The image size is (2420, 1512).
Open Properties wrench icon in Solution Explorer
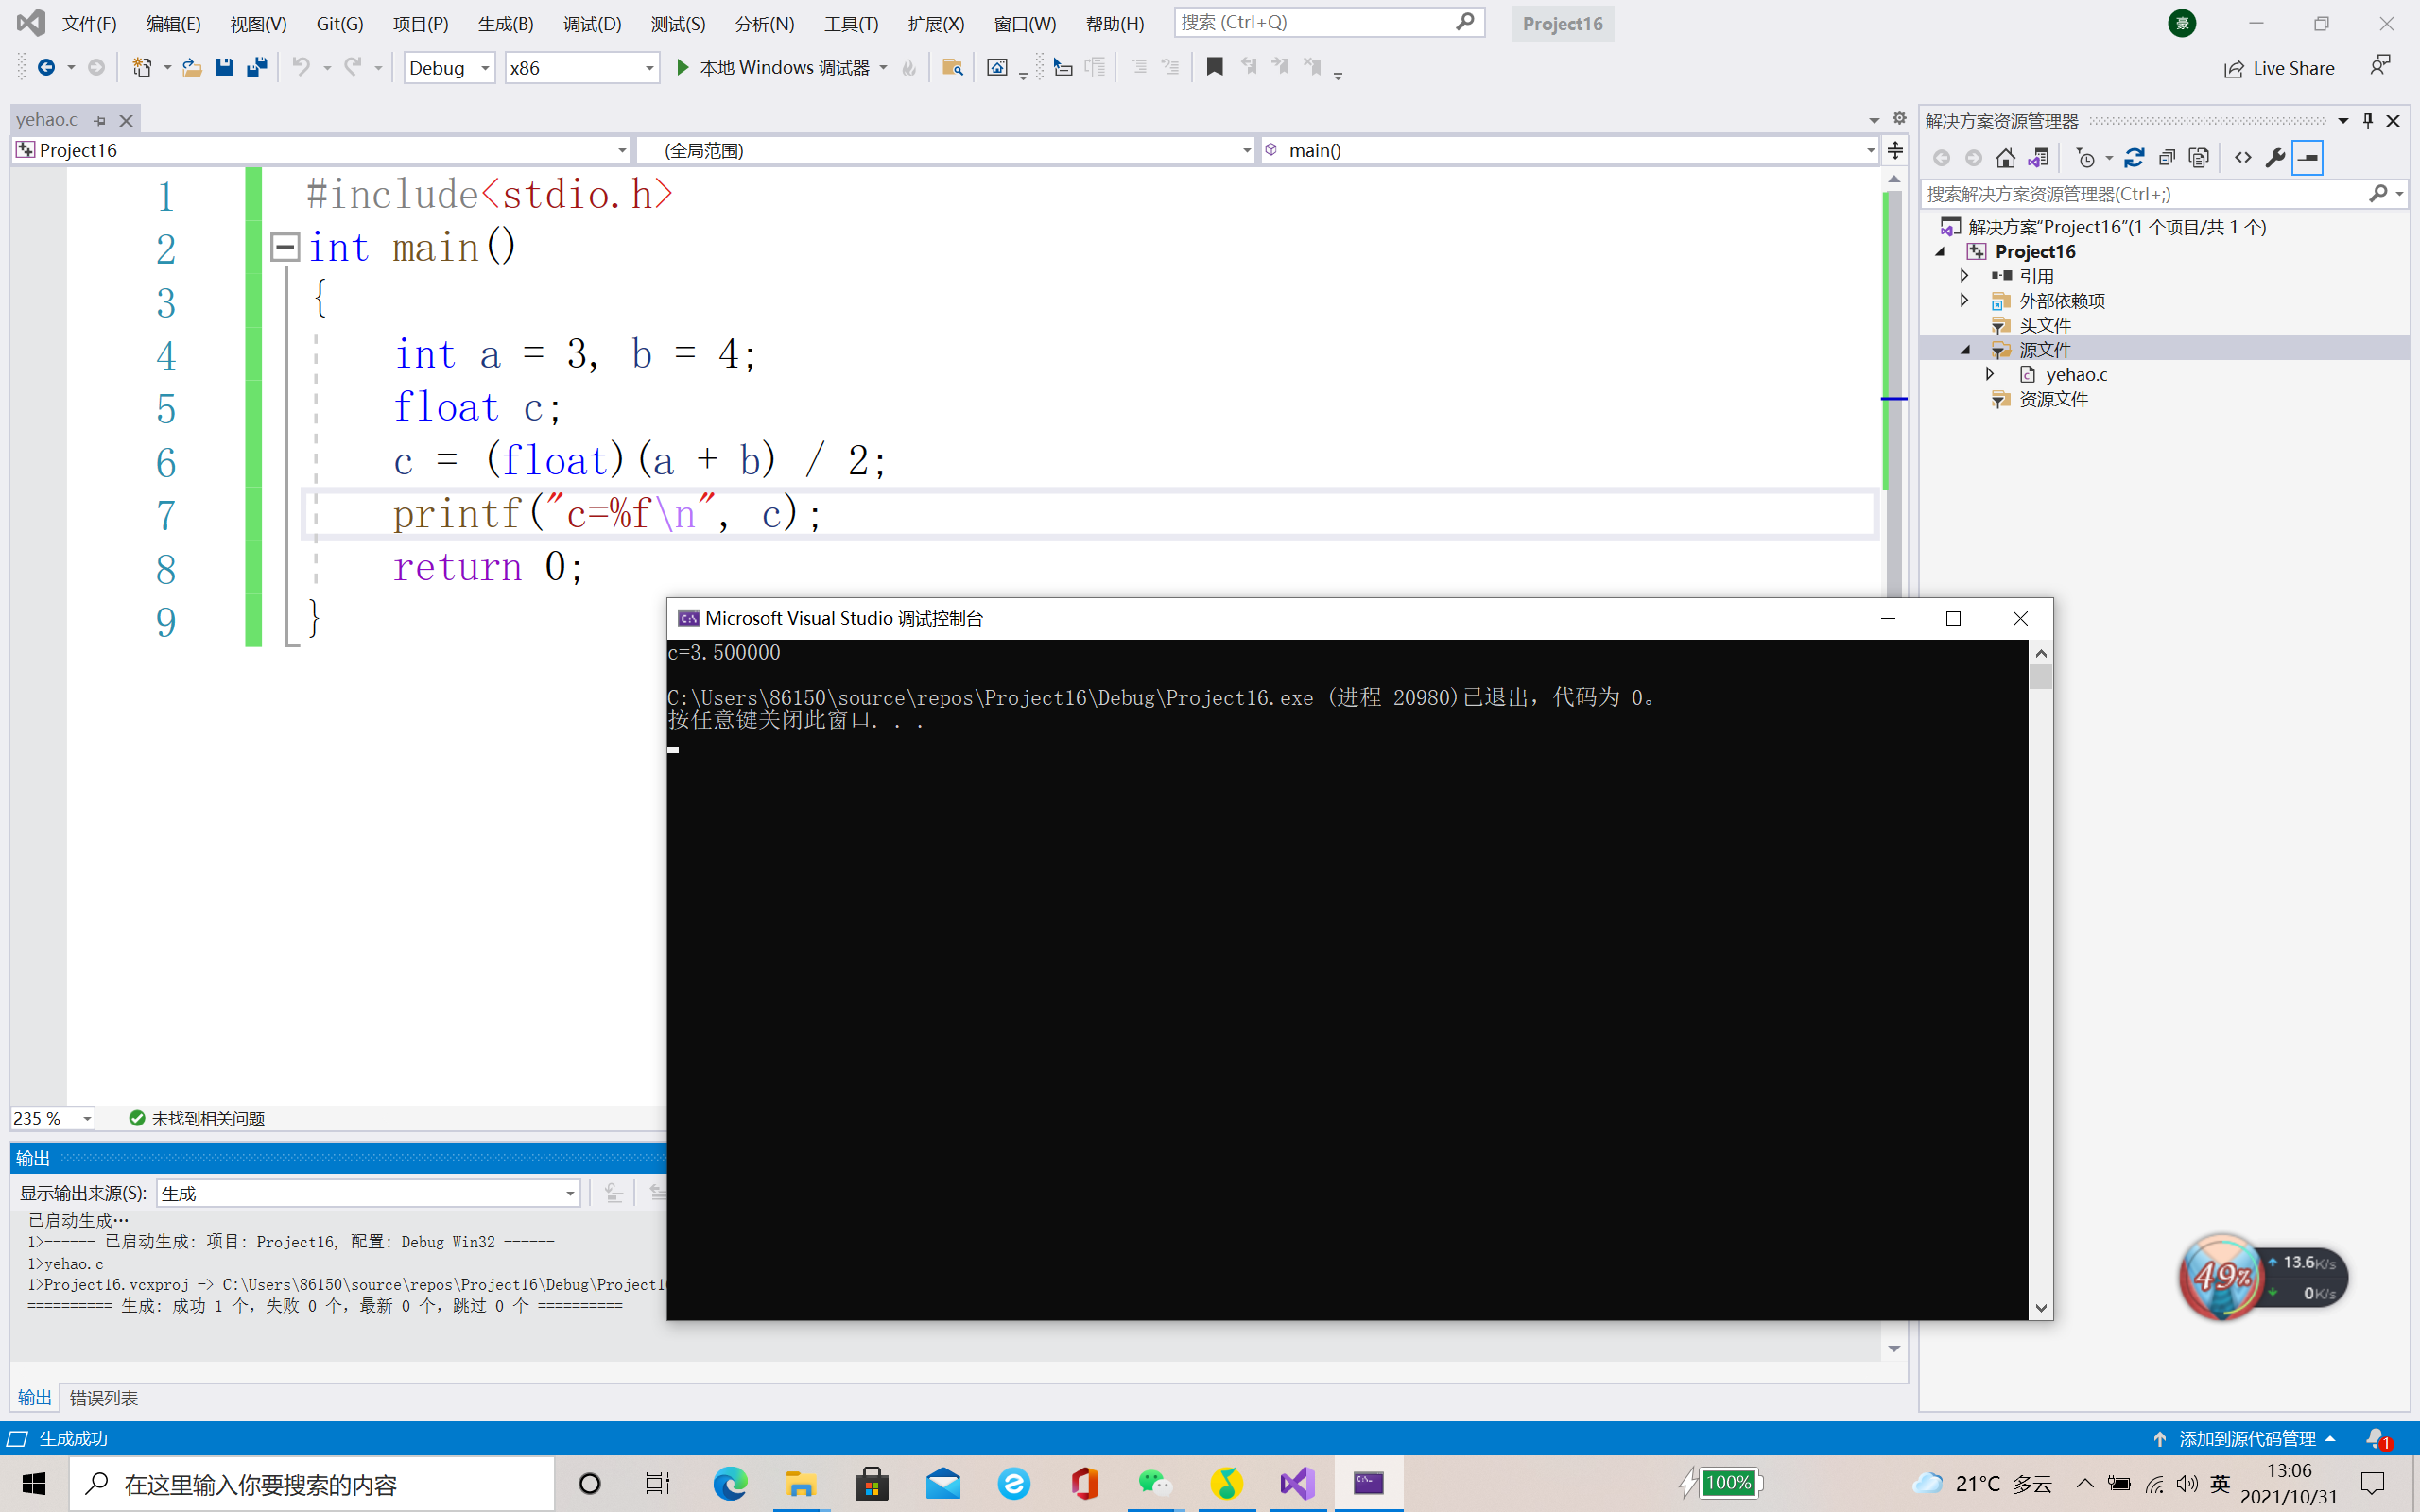(x=2275, y=158)
